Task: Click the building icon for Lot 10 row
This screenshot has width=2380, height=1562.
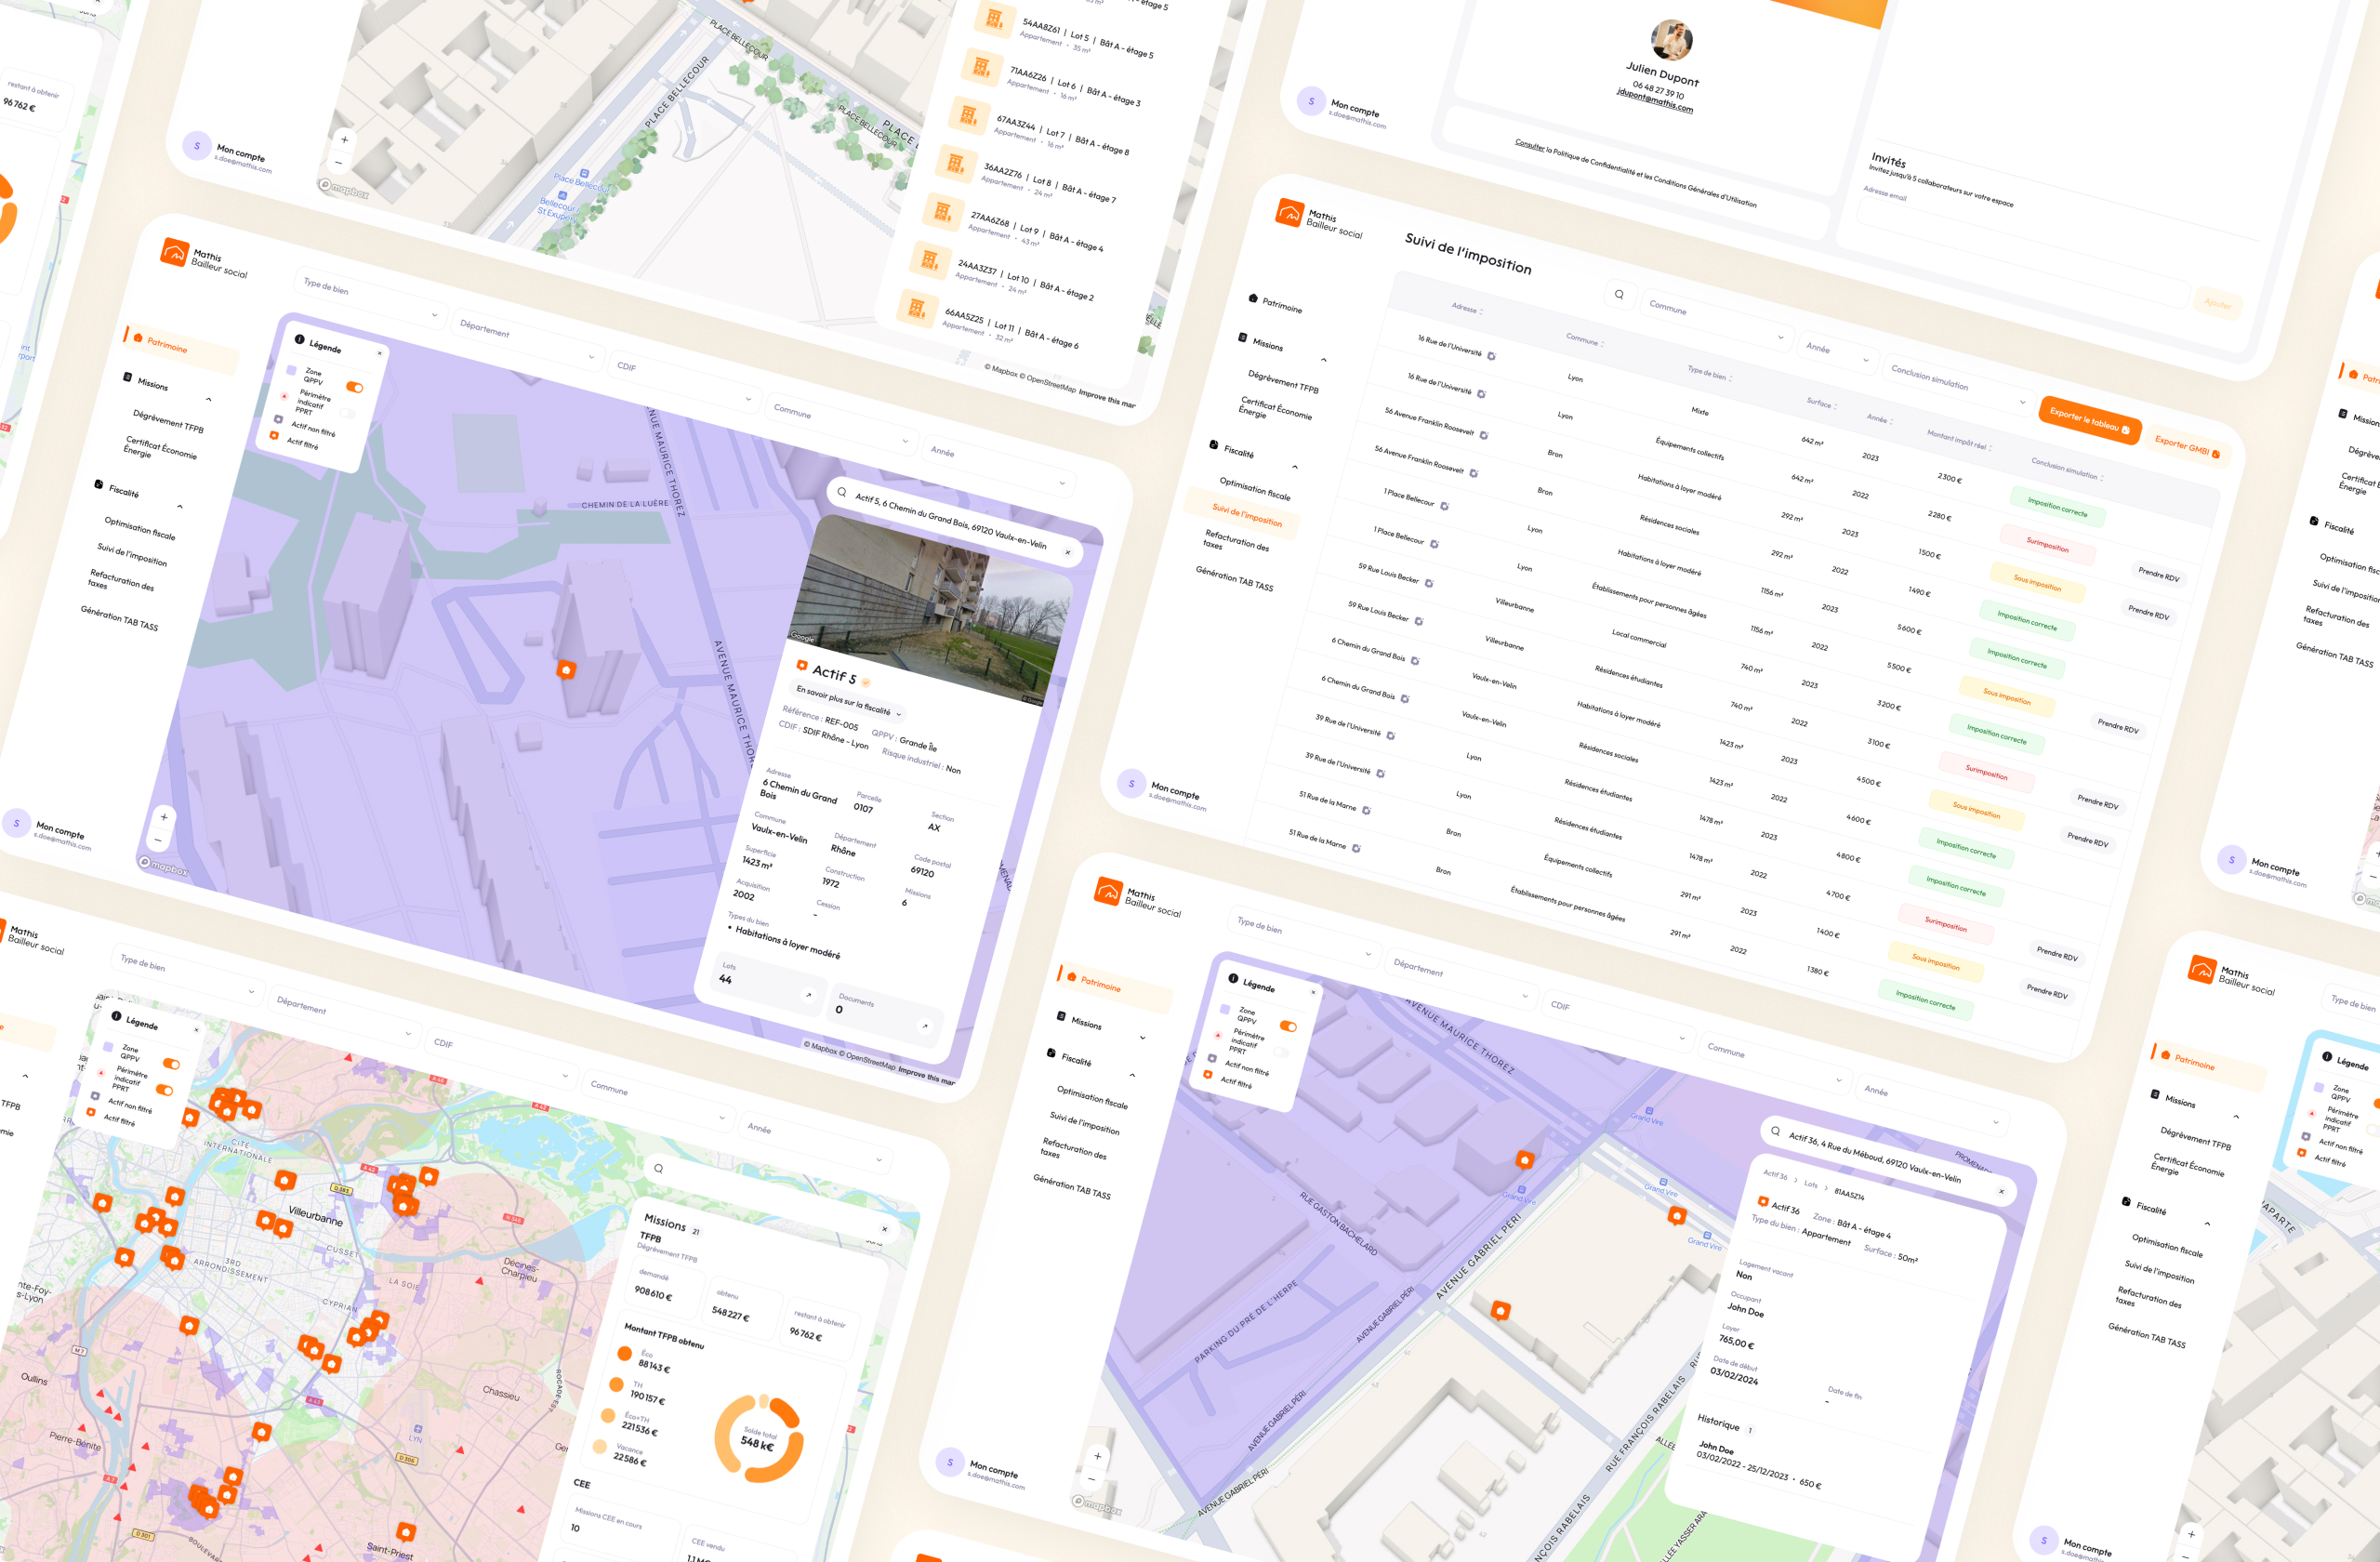Action: point(929,260)
